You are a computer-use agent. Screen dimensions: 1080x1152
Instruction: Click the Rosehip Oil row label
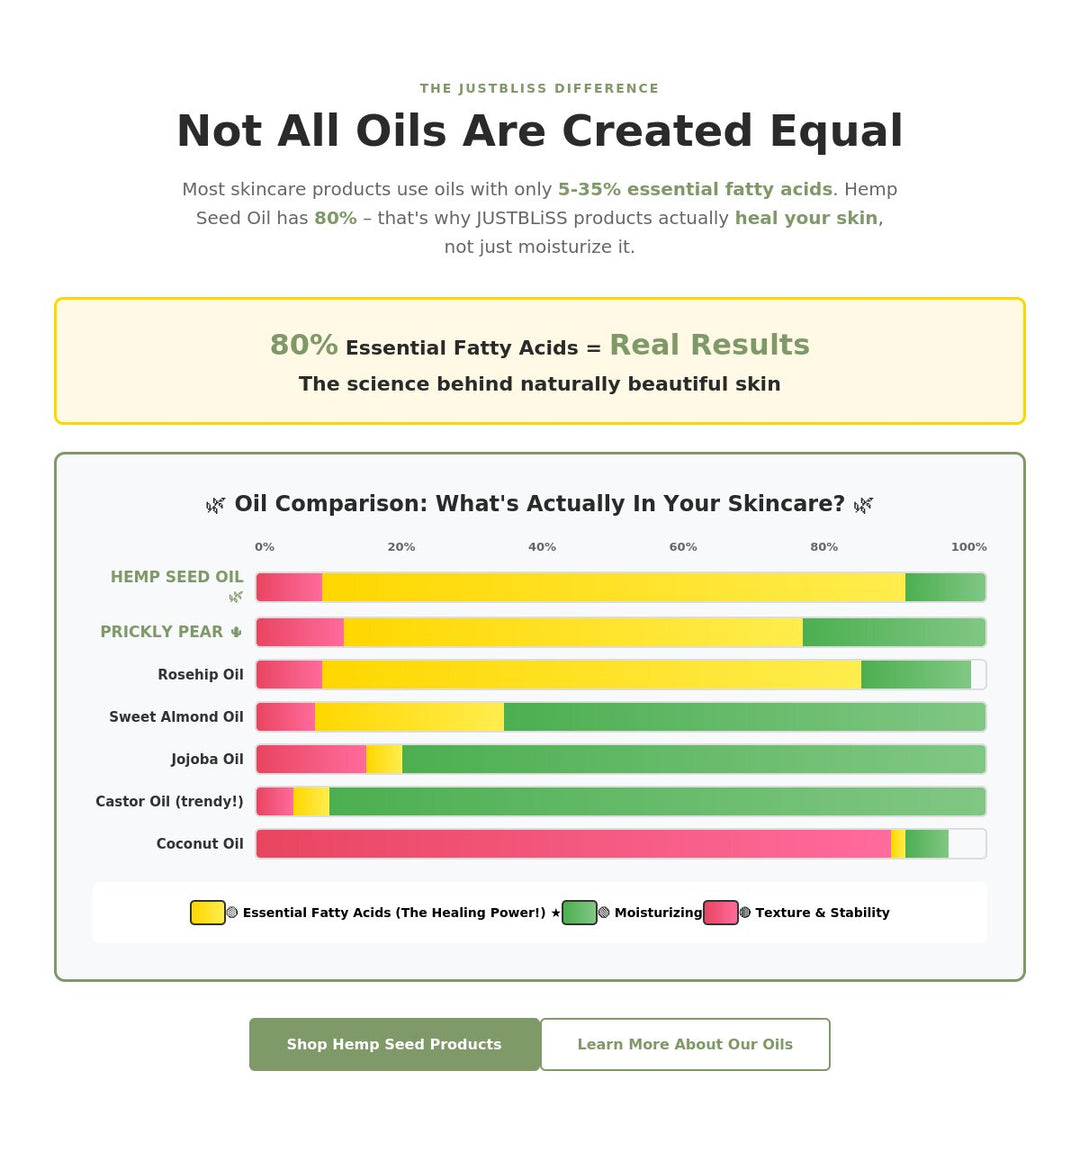[200, 675]
